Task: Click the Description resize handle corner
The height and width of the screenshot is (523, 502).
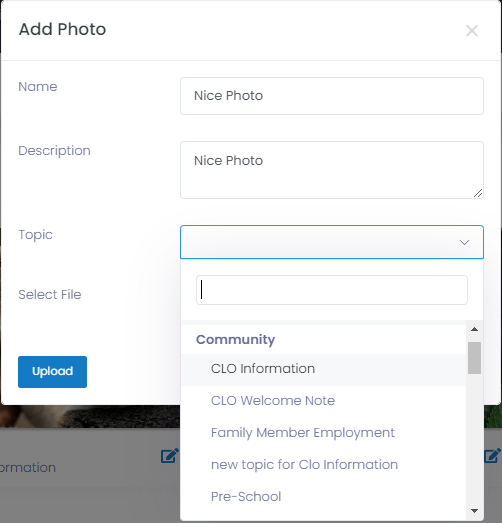Action: pos(478,193)
